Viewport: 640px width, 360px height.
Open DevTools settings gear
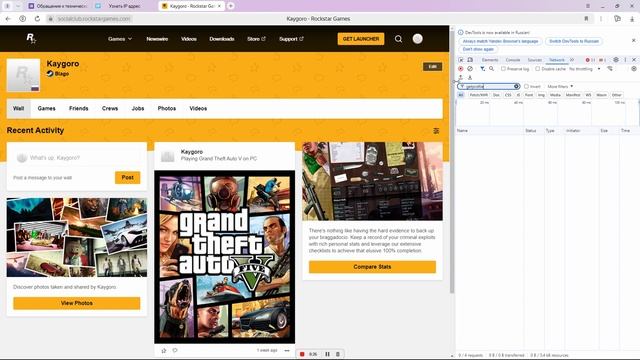click(x=616, y=60)
